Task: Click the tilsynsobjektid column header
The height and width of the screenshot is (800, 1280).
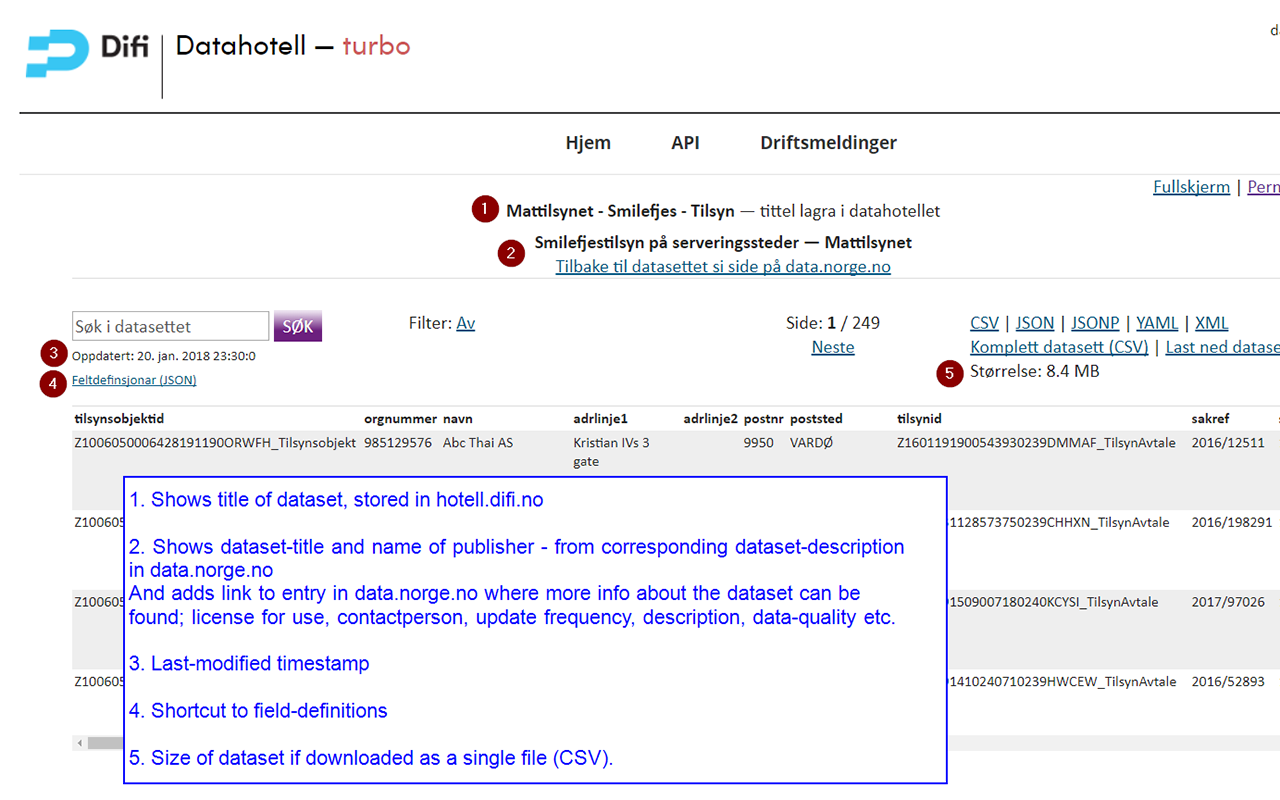Action: point(119,419)
